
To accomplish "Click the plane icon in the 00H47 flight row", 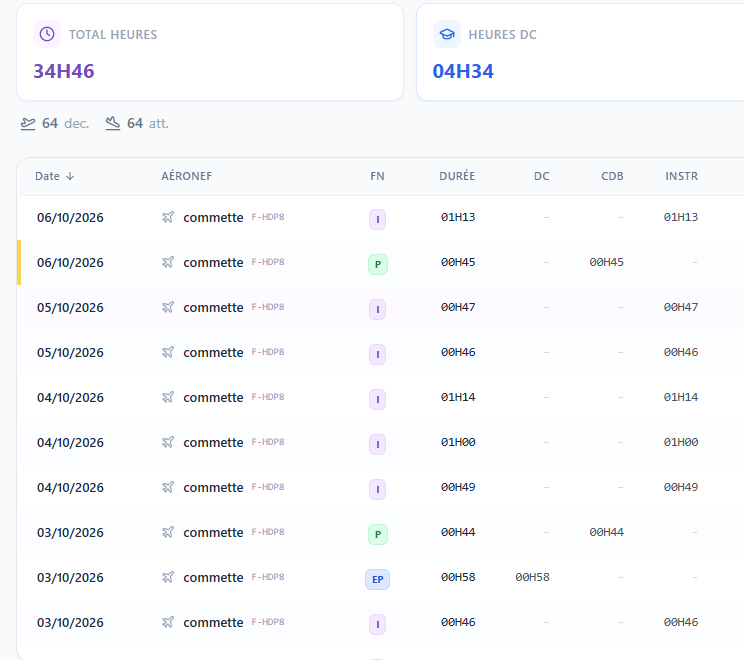I will tap(168, 307).
